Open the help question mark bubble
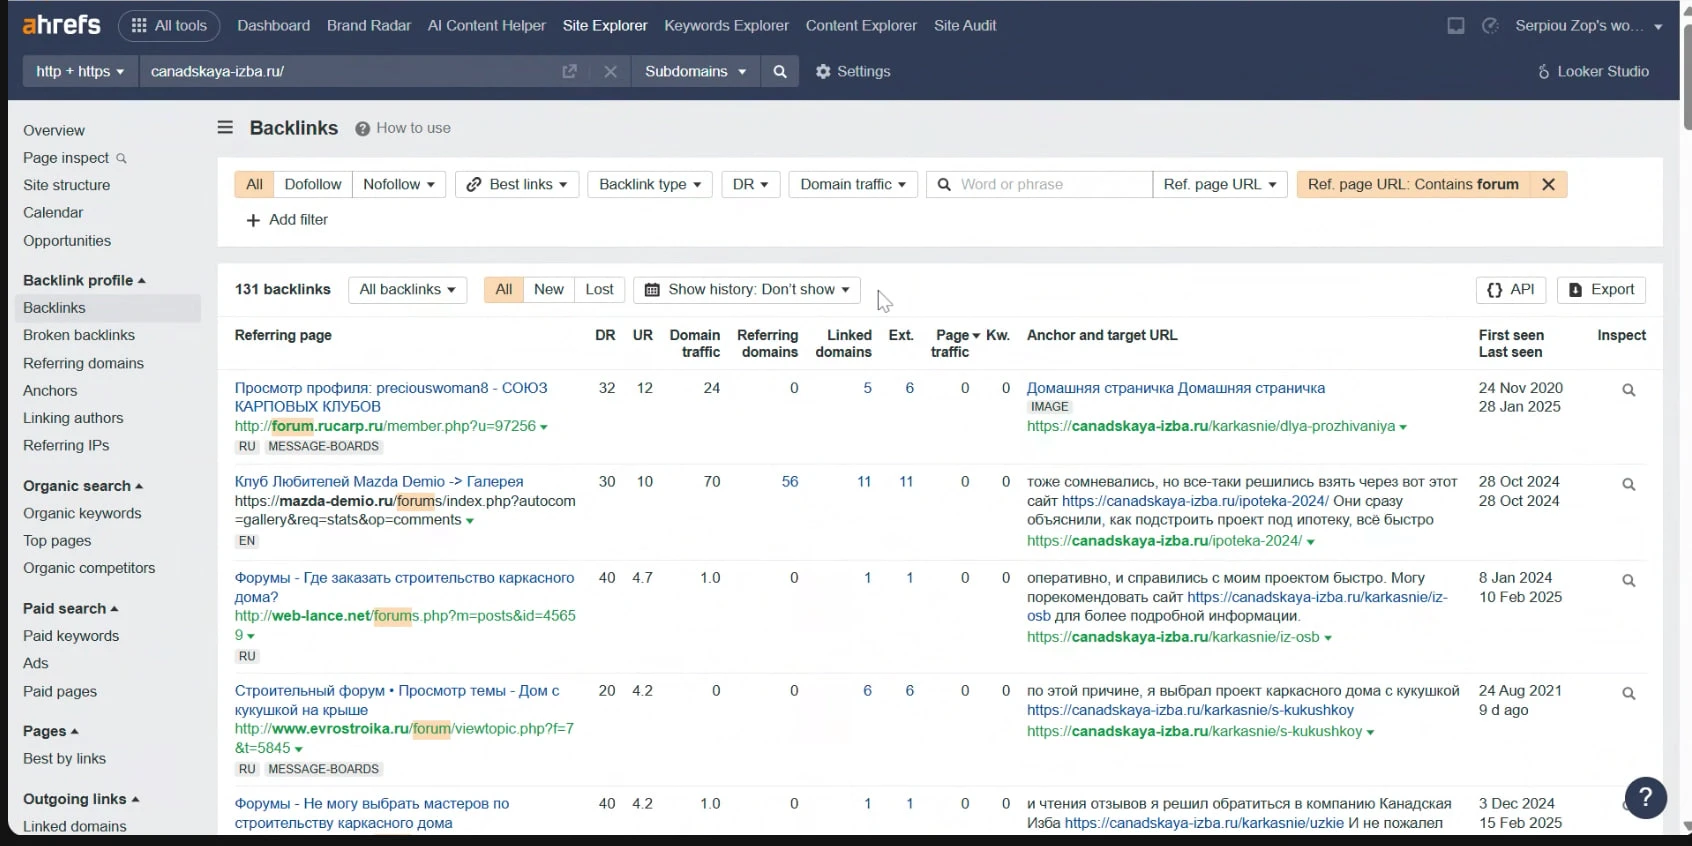This screenshot has width=1692, height=846. coord(1645,797)
